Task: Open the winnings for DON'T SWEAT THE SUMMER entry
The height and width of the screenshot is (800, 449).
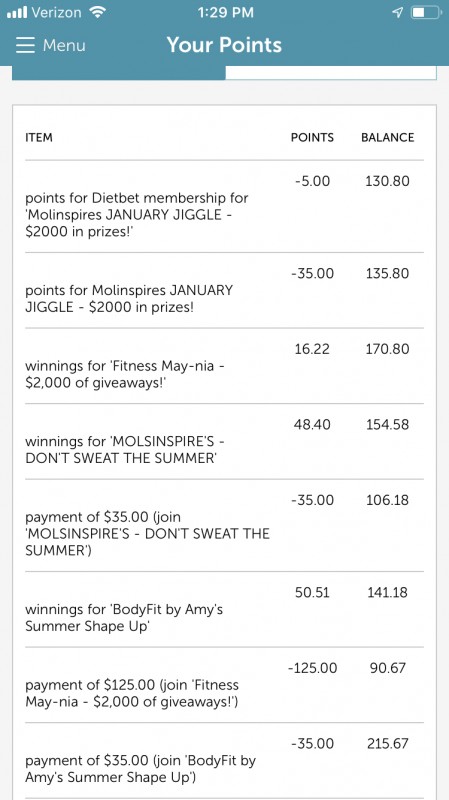Action: tap(224, 441)
